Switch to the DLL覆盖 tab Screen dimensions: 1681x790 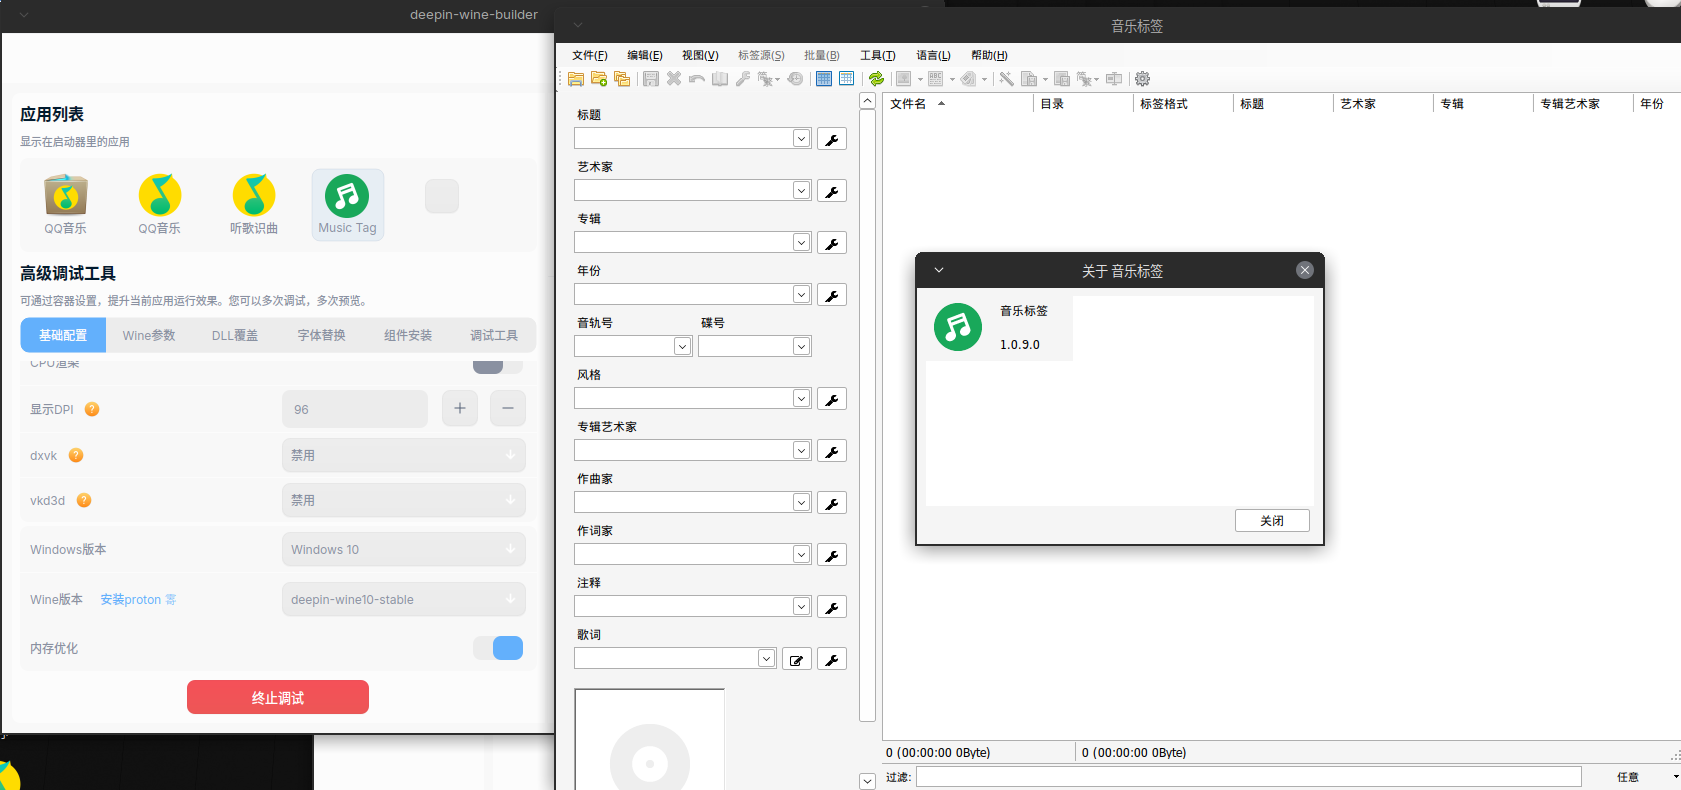(x=235, y=335)
